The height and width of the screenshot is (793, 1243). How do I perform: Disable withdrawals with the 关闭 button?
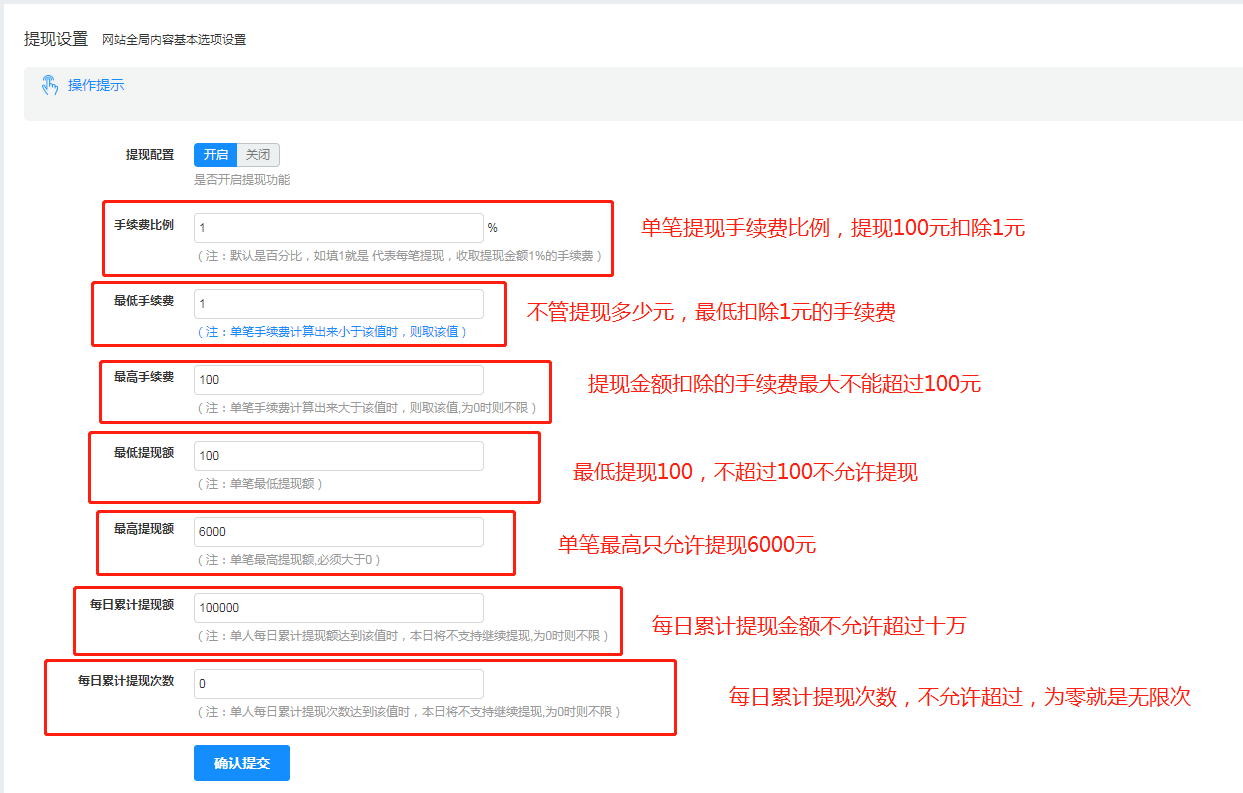coord(258,155)
